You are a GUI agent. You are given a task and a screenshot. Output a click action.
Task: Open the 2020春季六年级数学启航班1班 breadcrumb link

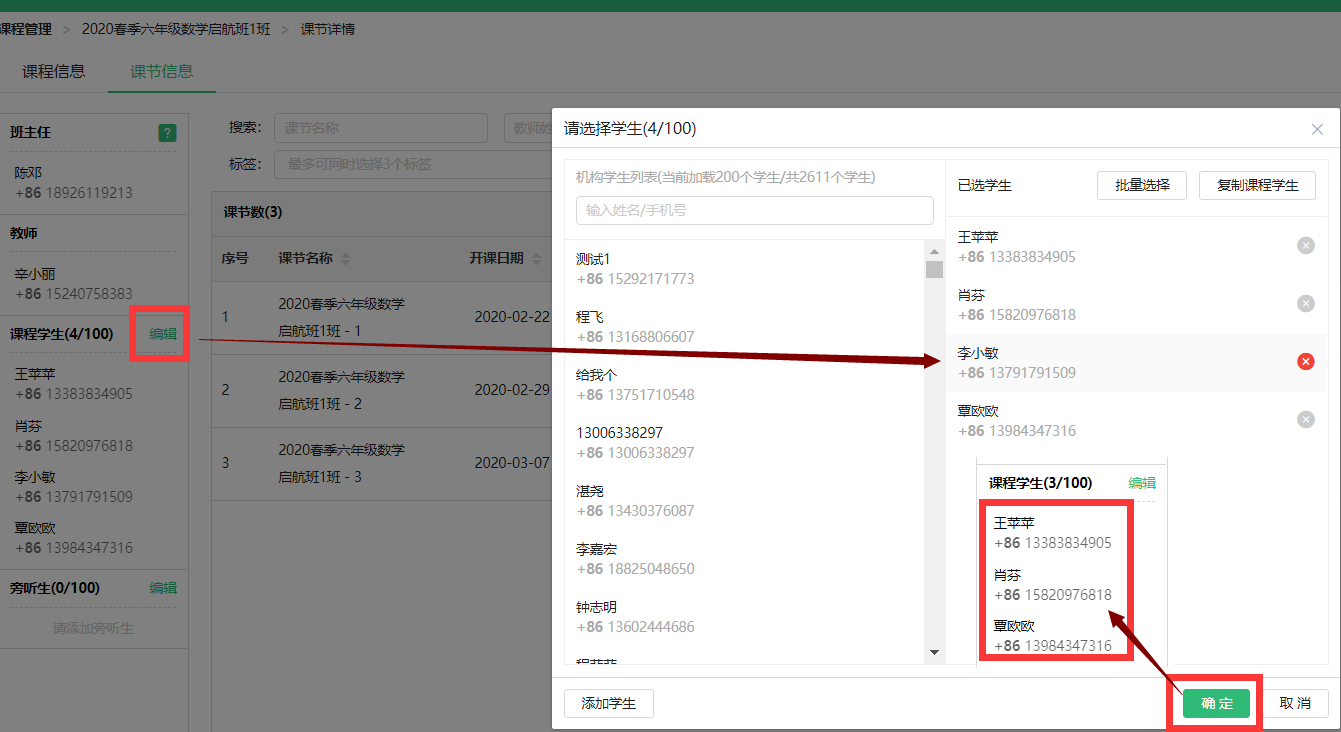[x=176, y=30]
